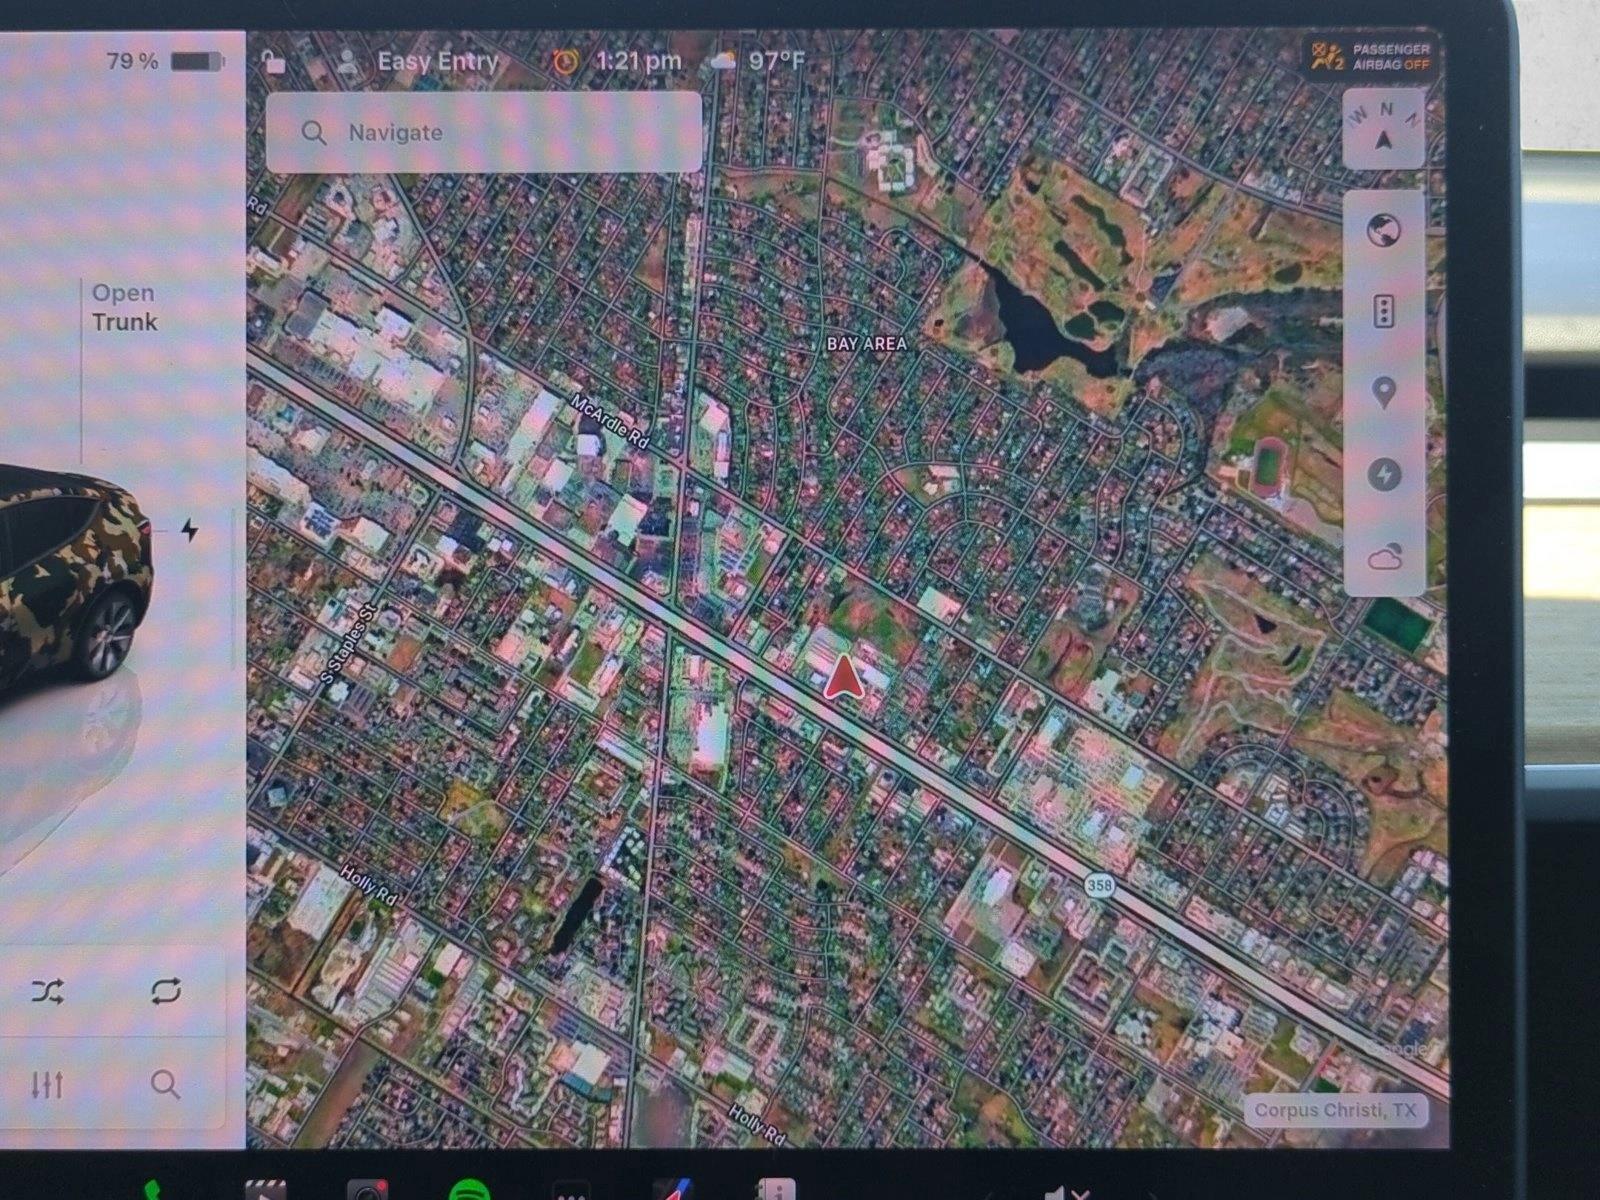
Task: Tap the Corpus Christi, TX location label
Action: pyautogui.click(x=1335, y=1110)
